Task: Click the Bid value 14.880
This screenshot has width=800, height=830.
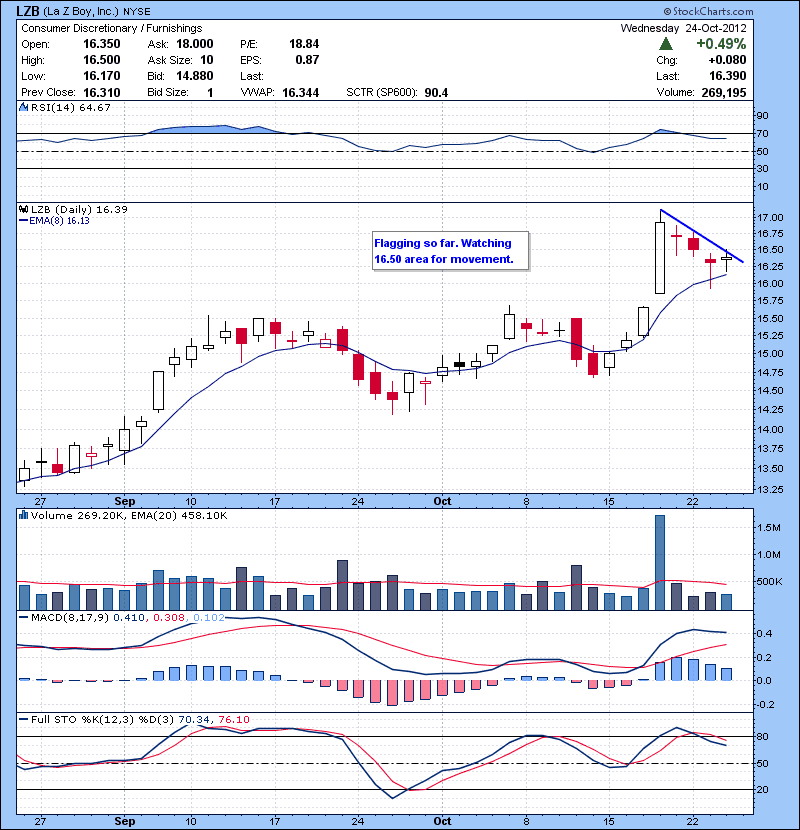Action: click(195, 76)
